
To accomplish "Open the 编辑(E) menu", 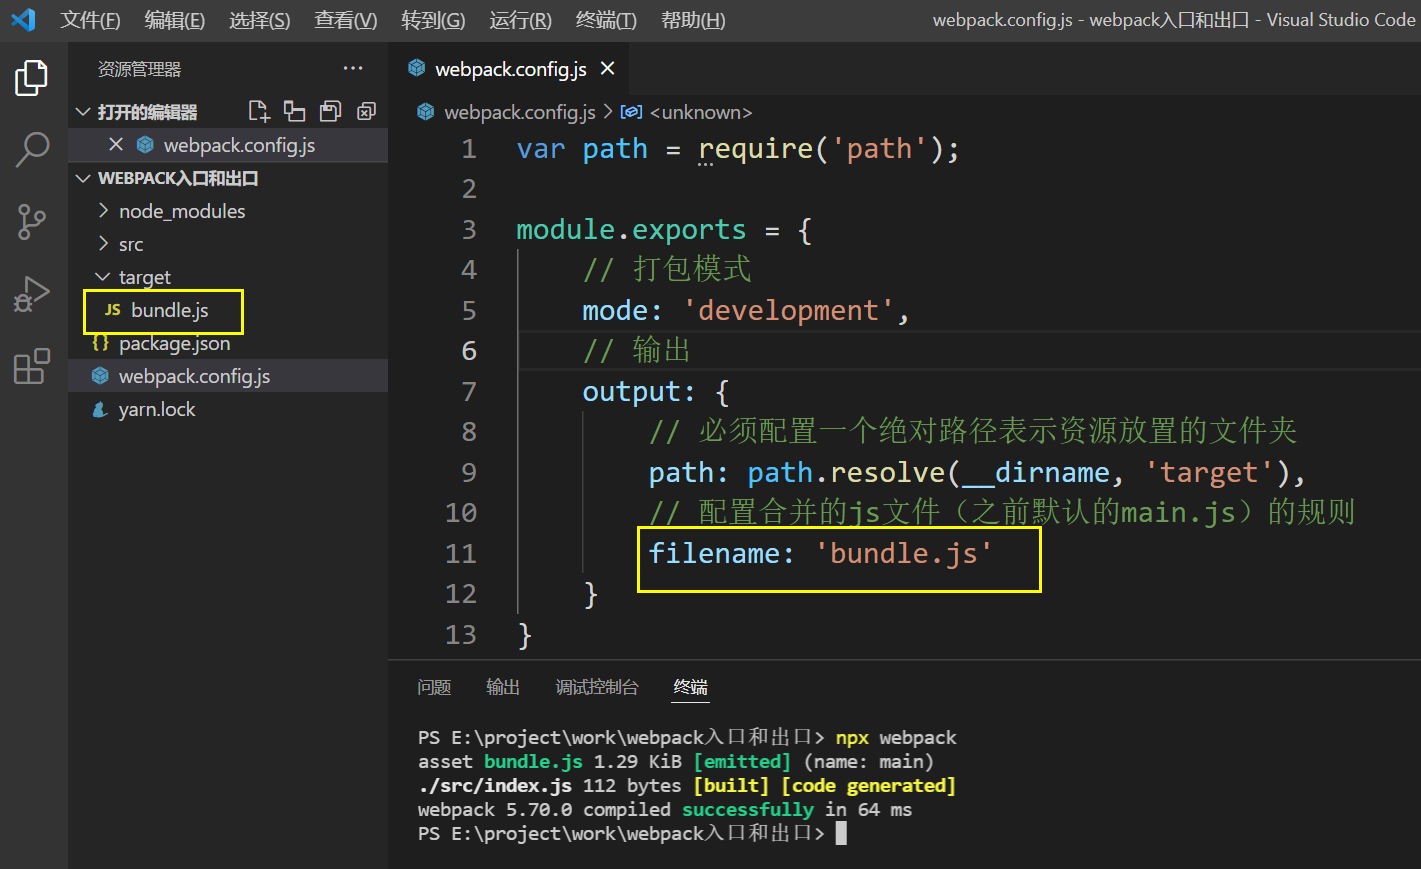I will pos(175,20).
